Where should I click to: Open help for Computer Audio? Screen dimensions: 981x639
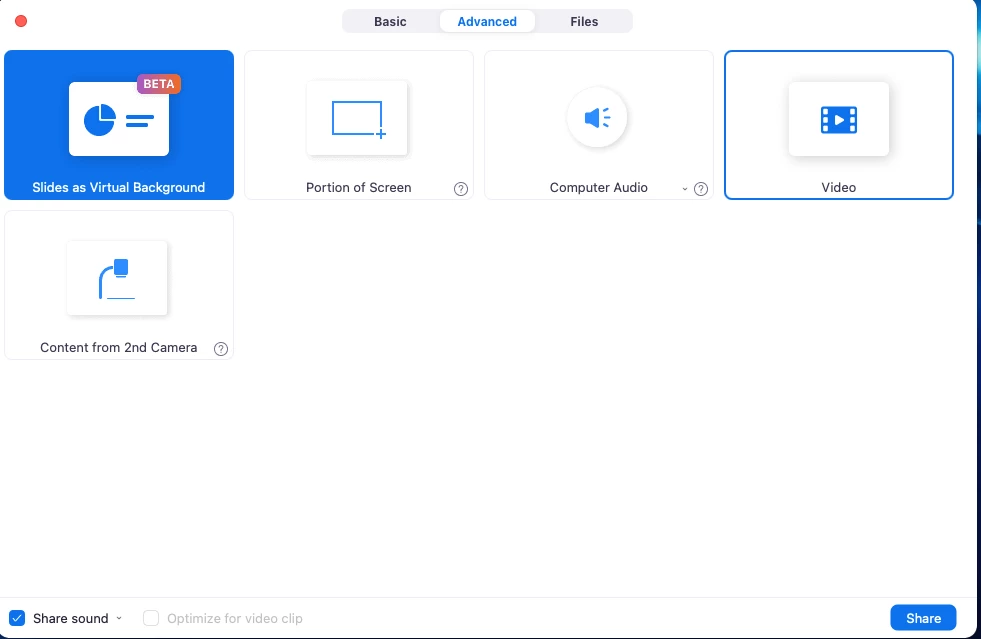[701, 189]
